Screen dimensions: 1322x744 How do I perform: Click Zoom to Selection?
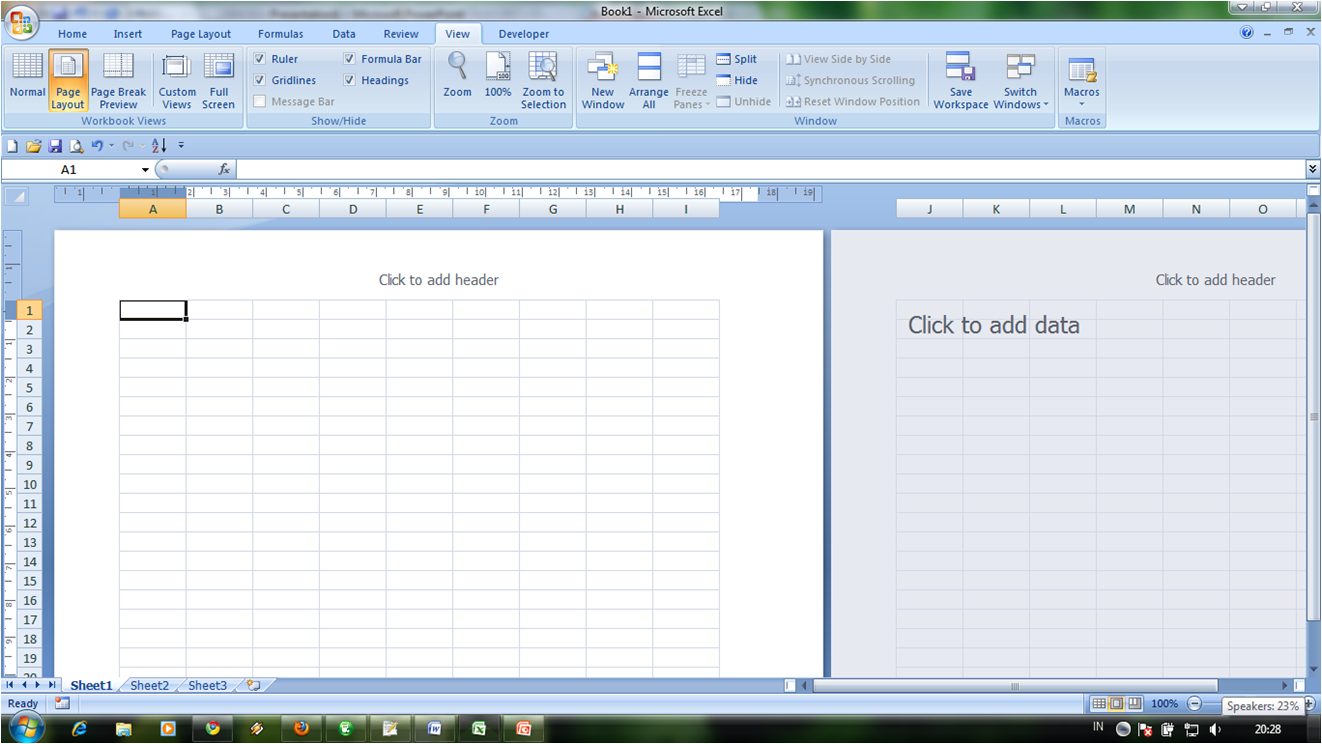pos(543,80)
